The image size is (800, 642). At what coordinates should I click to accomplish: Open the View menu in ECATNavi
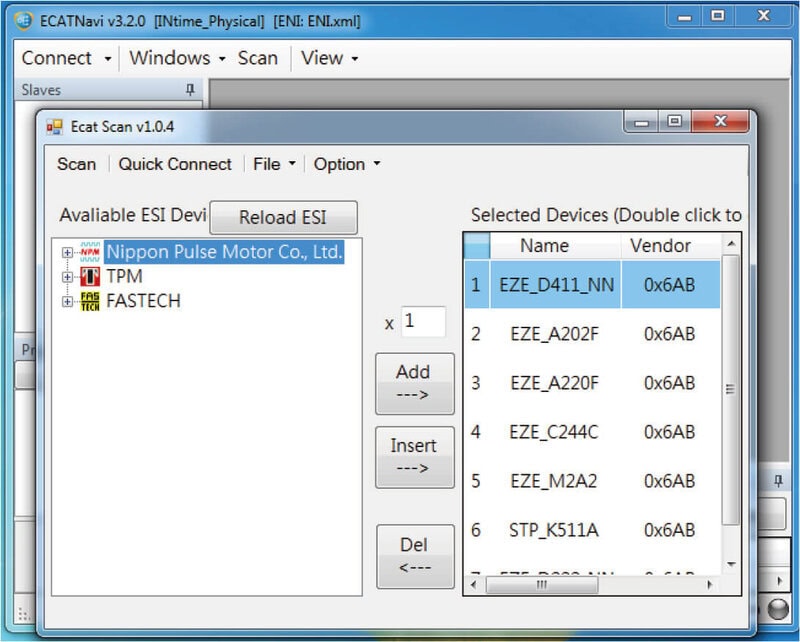pos(329,58)
